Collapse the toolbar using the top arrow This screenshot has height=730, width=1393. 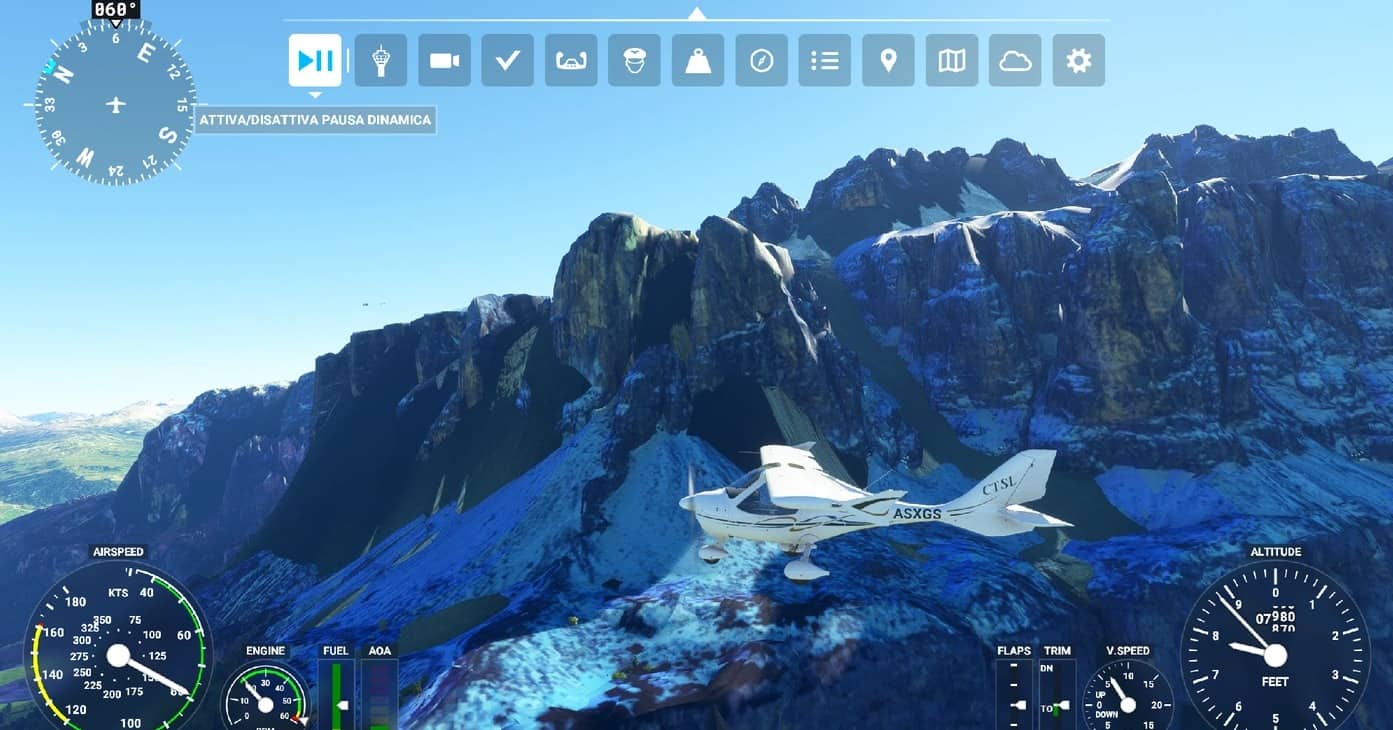[x=697, y=13]
